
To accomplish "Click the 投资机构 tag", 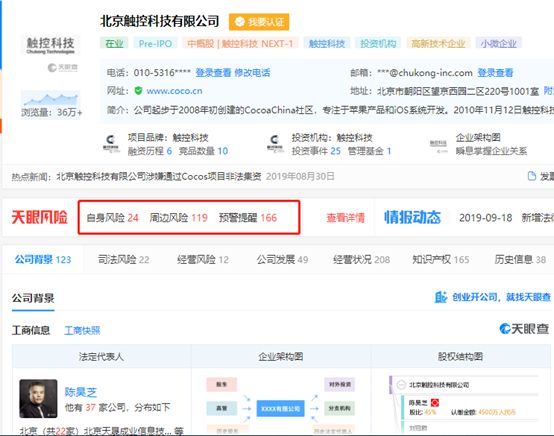I will (378, 43).
